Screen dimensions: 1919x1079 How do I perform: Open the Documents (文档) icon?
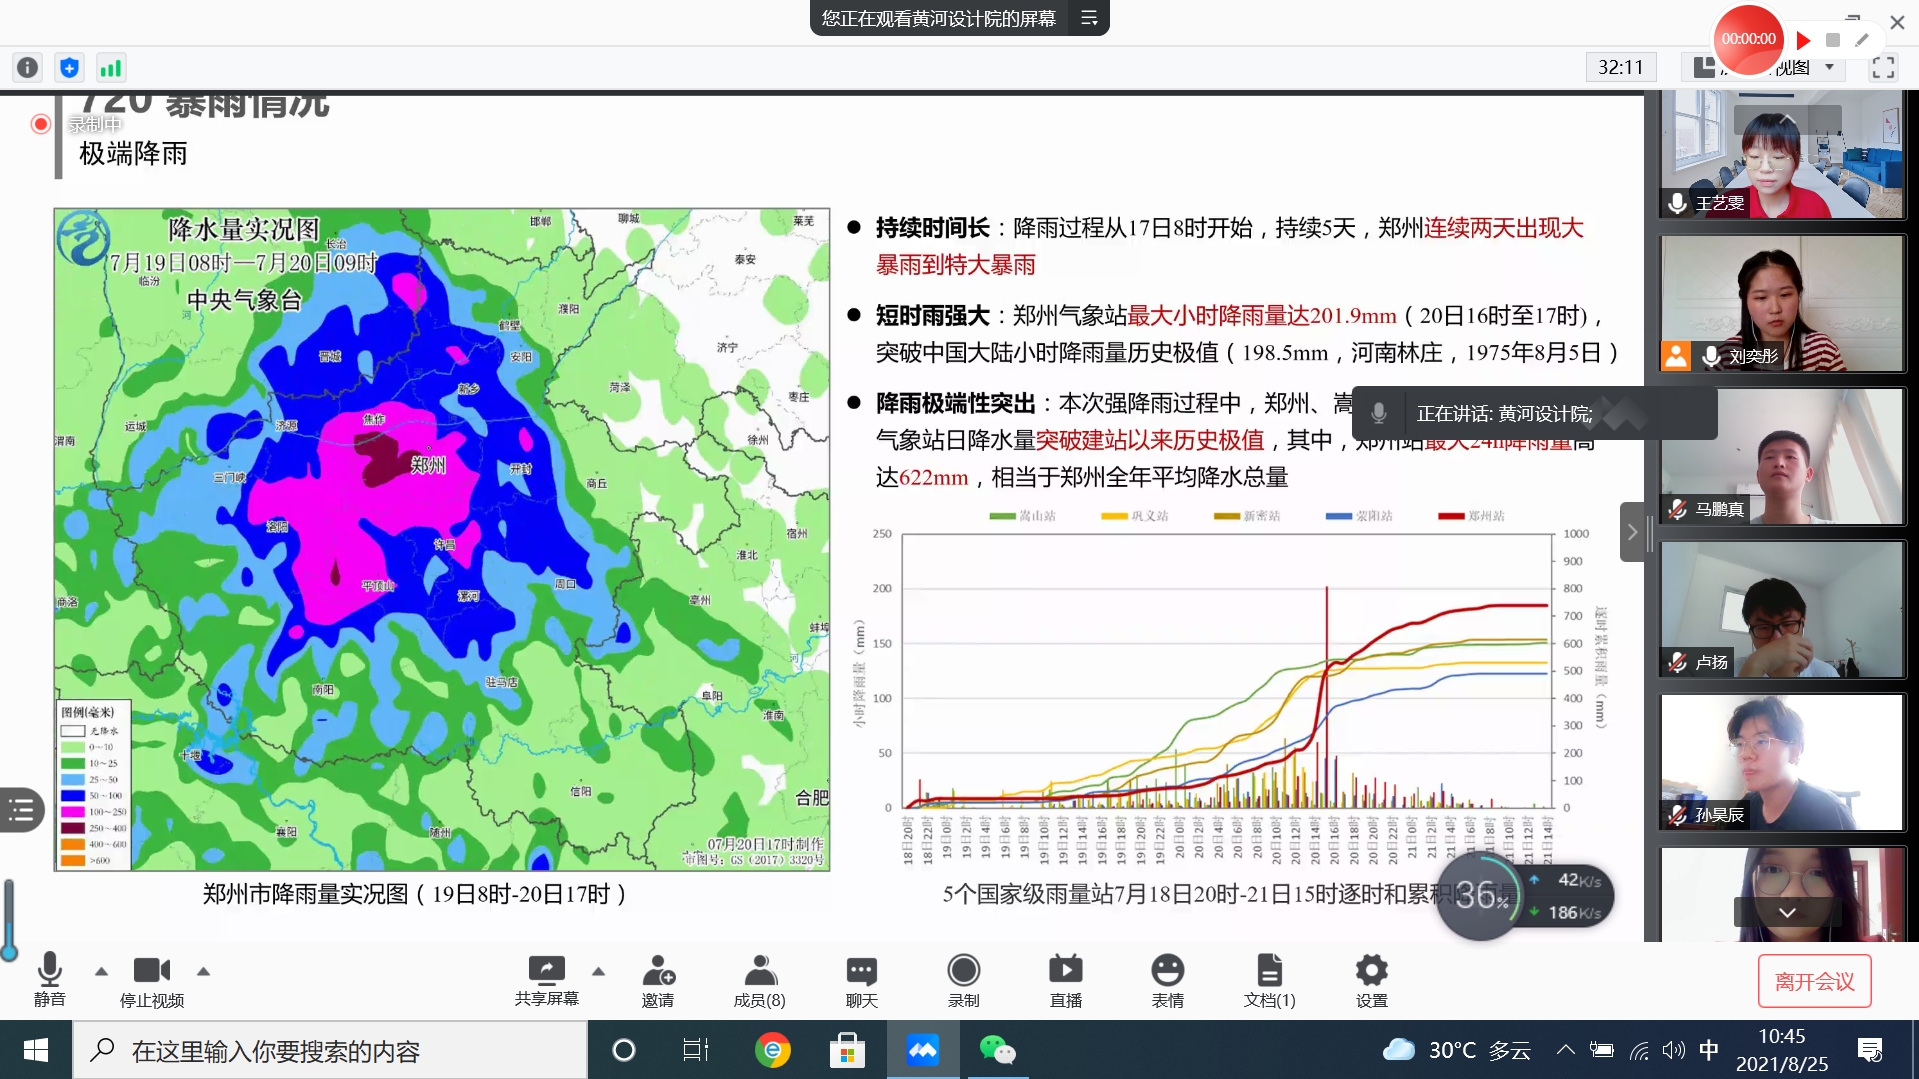click(1269, 980)
